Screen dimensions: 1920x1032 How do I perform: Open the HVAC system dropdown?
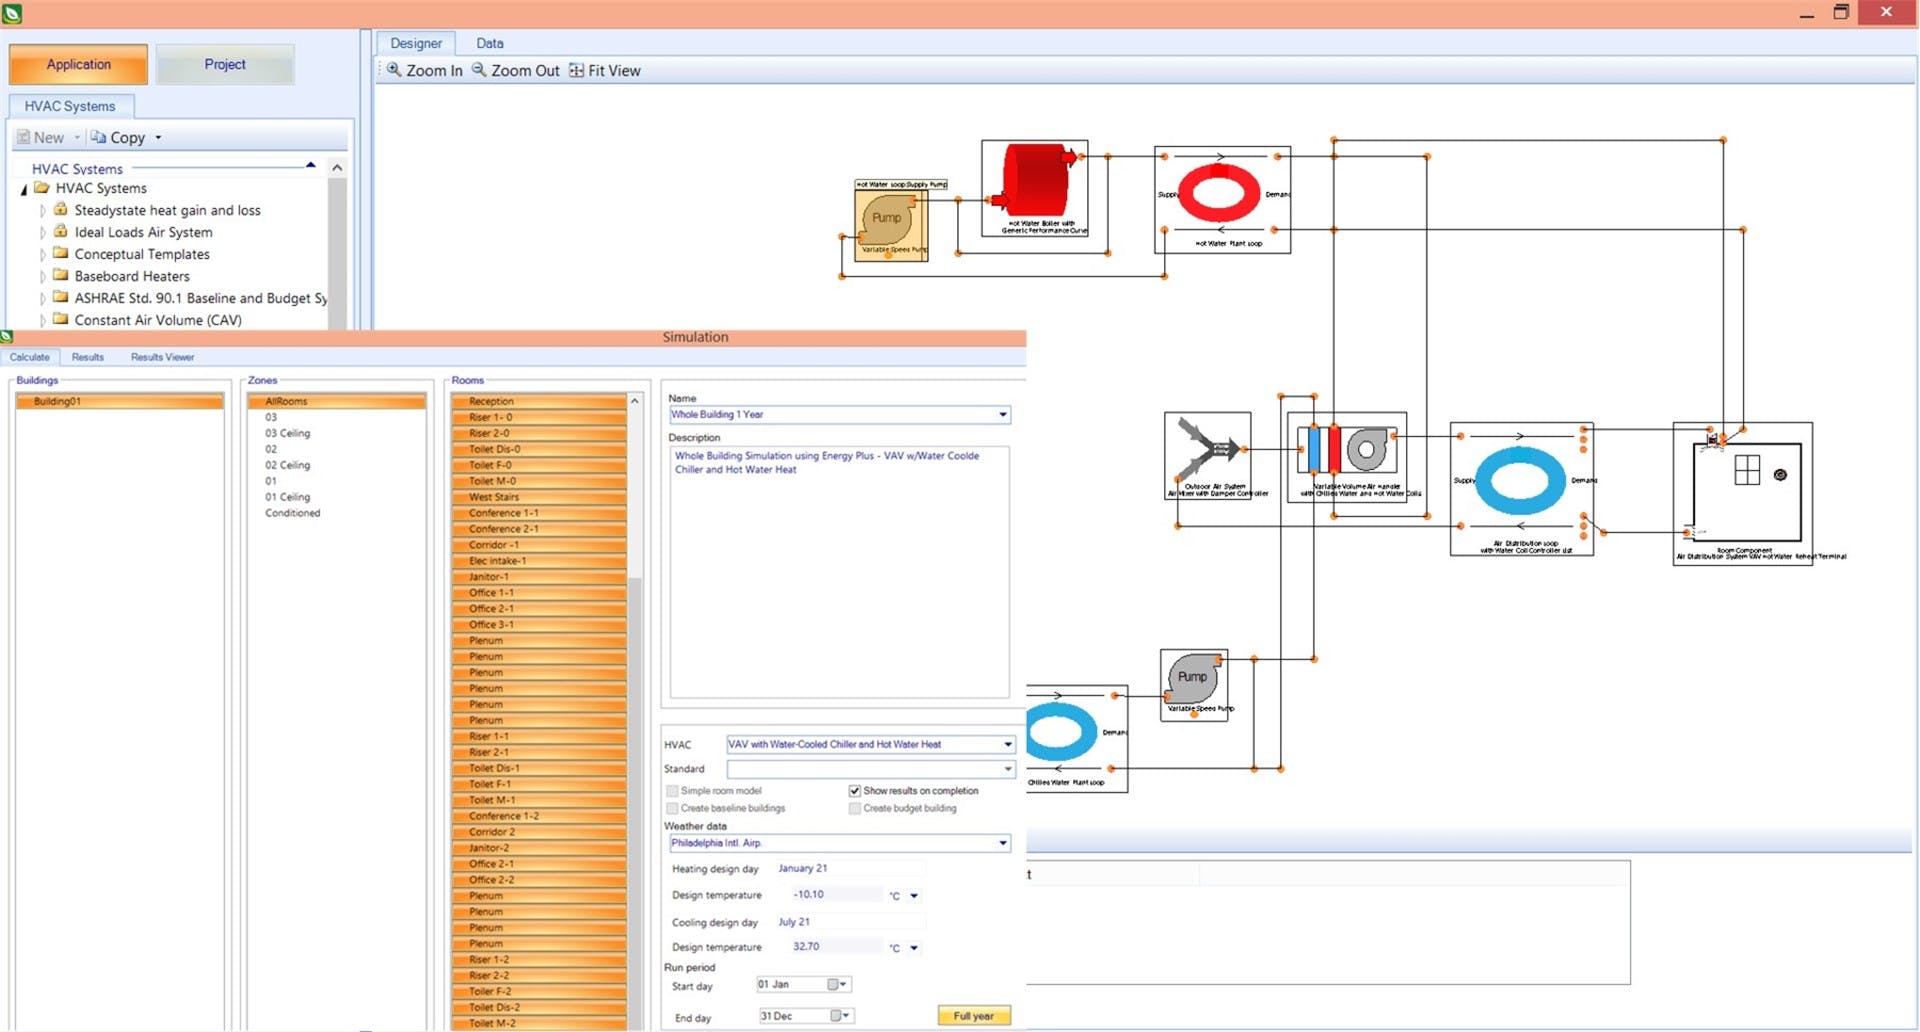(1007, 745)
